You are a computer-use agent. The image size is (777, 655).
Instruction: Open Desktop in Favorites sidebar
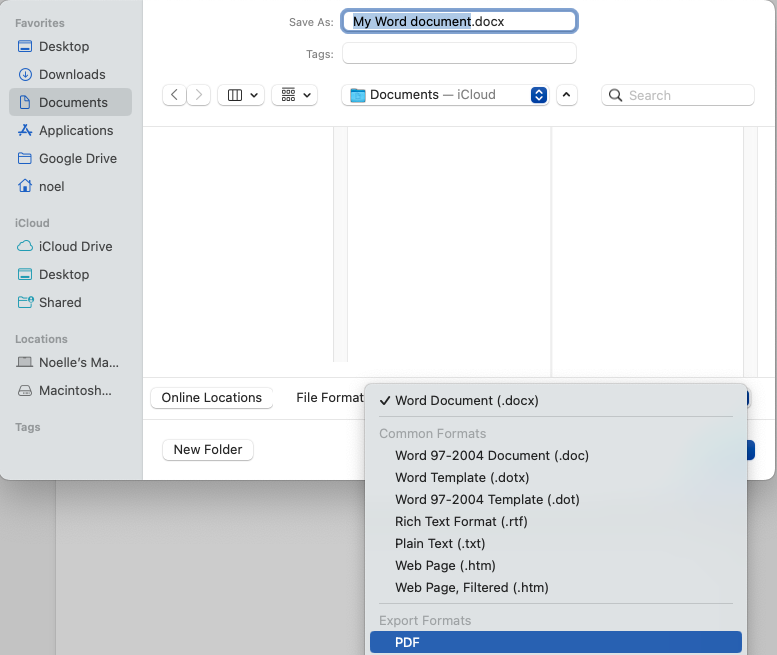[x=70, y=47]
